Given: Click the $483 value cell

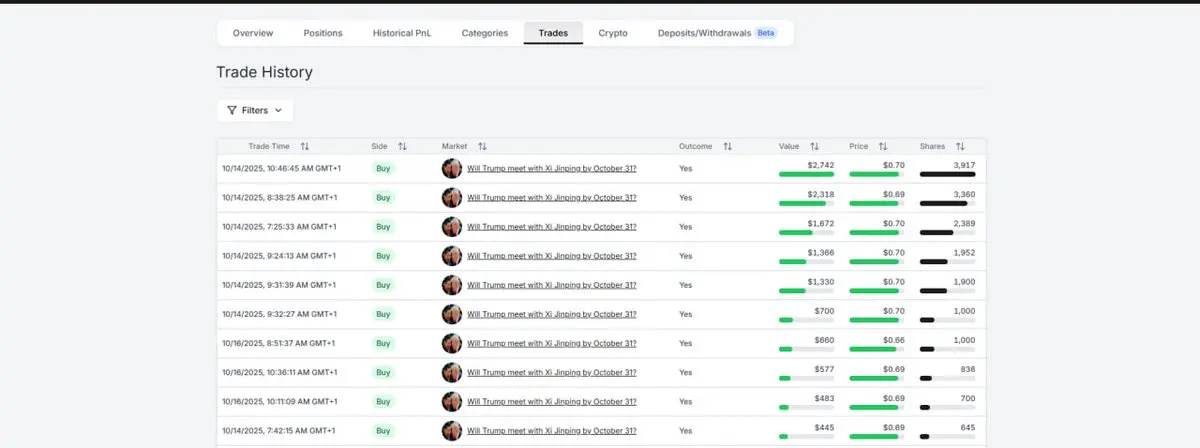Looking at the screenshot, I should pos(824,398).
